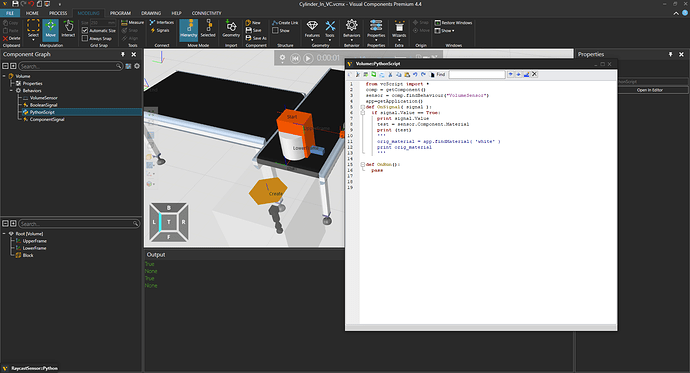
Task: Open the FILE tab
Action: coord(10,13)
